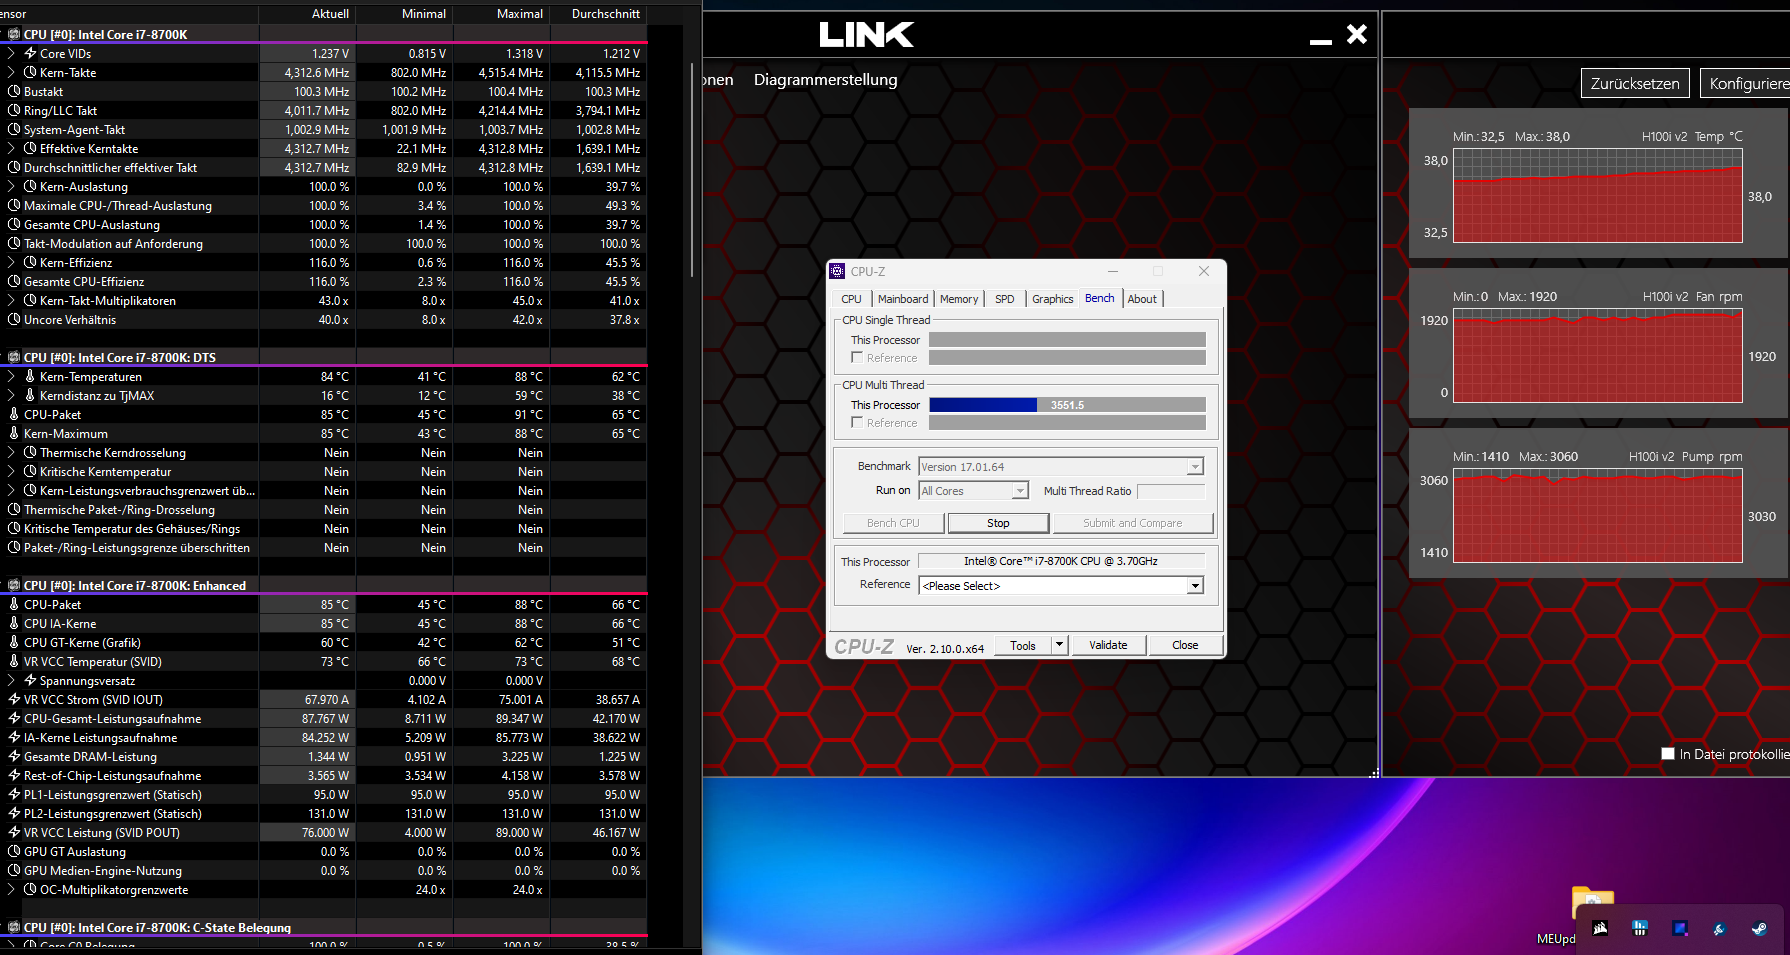Expand the Spannungsversatz row
The height and width of the screenshot is (955, 1790).
[x=11, y=680]
